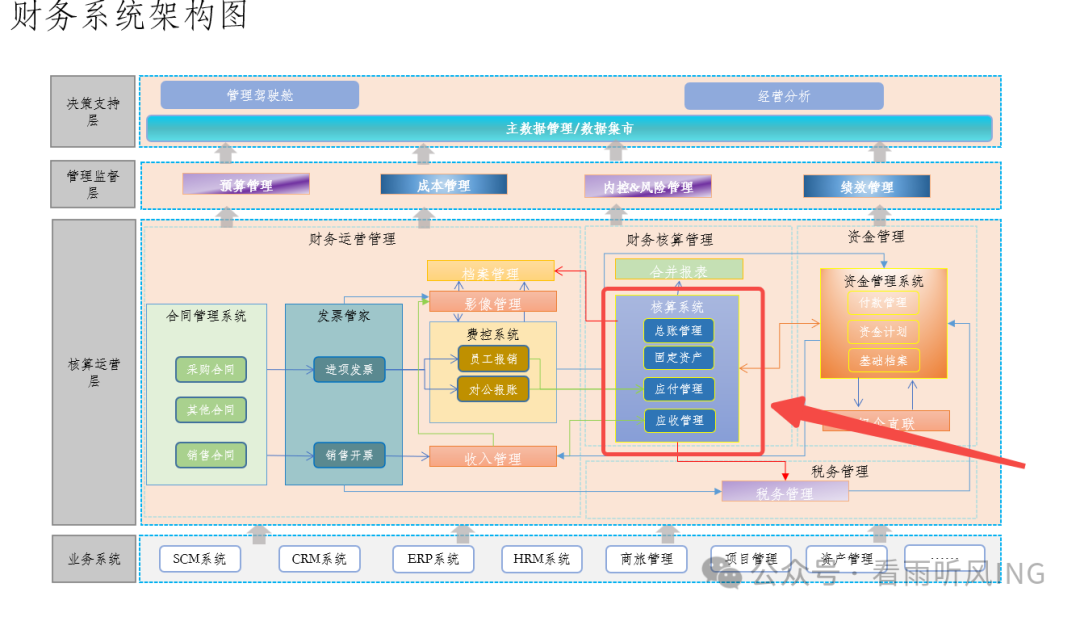Image resolution: width=1080 pixels, height=617 pixels.
Task: Click the 员工报销 box
Action: coord(492,358)
